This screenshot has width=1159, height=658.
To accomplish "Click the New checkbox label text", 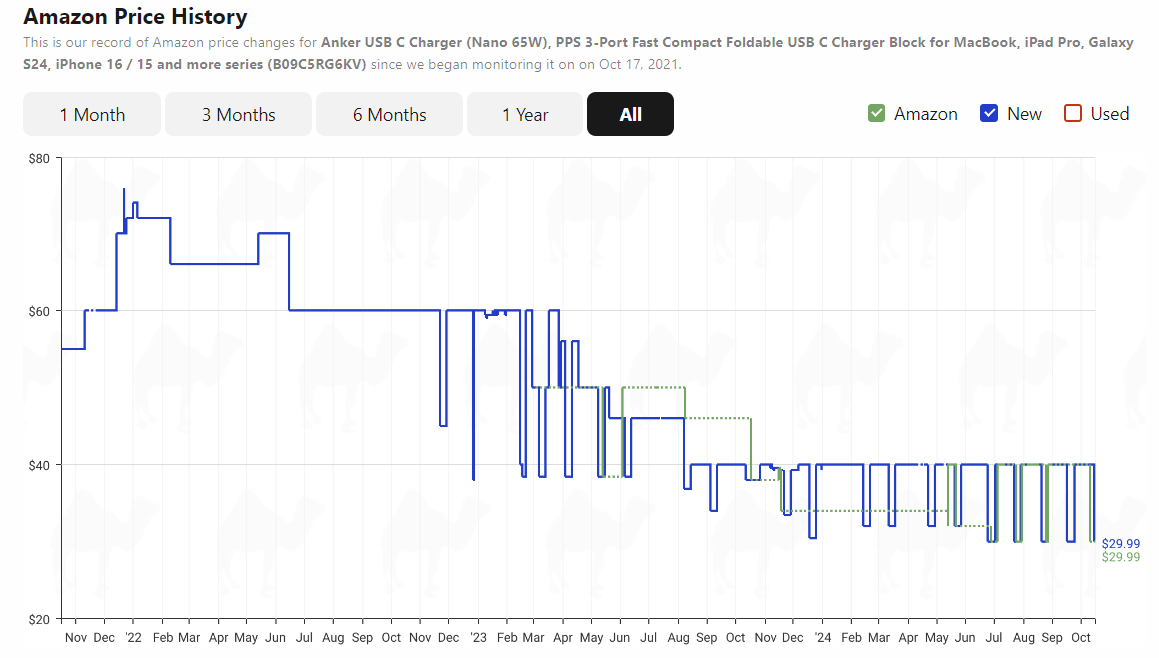I will pos(1024,114).
